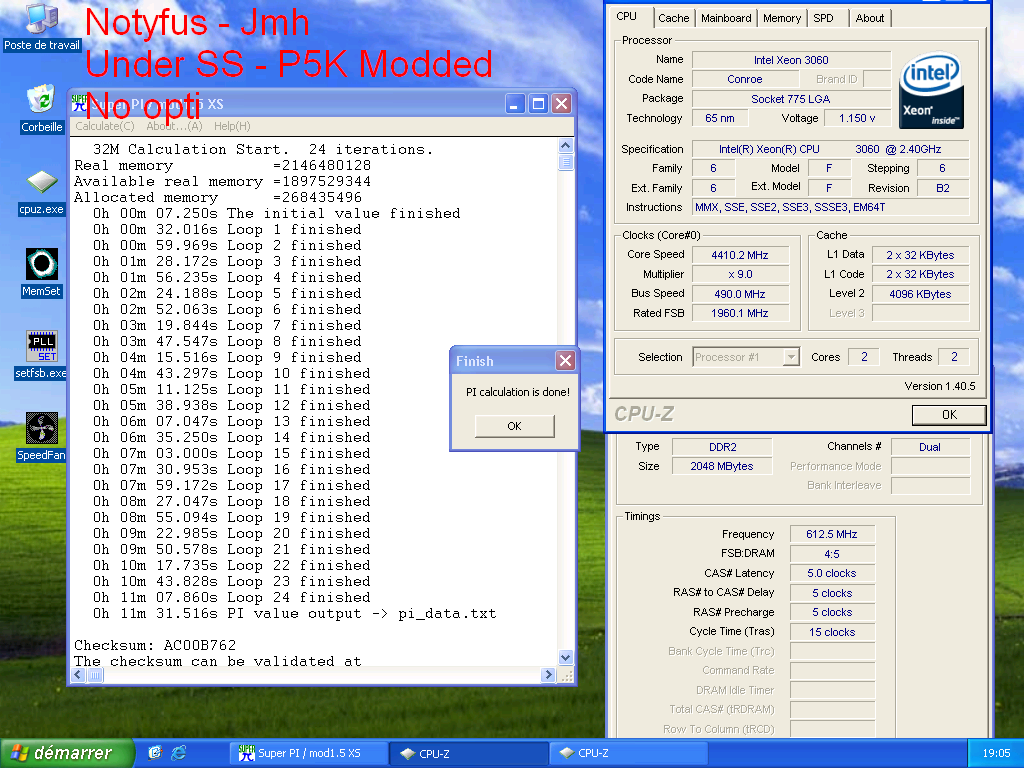Image resolution: width=1024 pixels, height=768 pixels.
Task: Click the memory Frequency value 612.5 MHz
Action: [831, 534]
